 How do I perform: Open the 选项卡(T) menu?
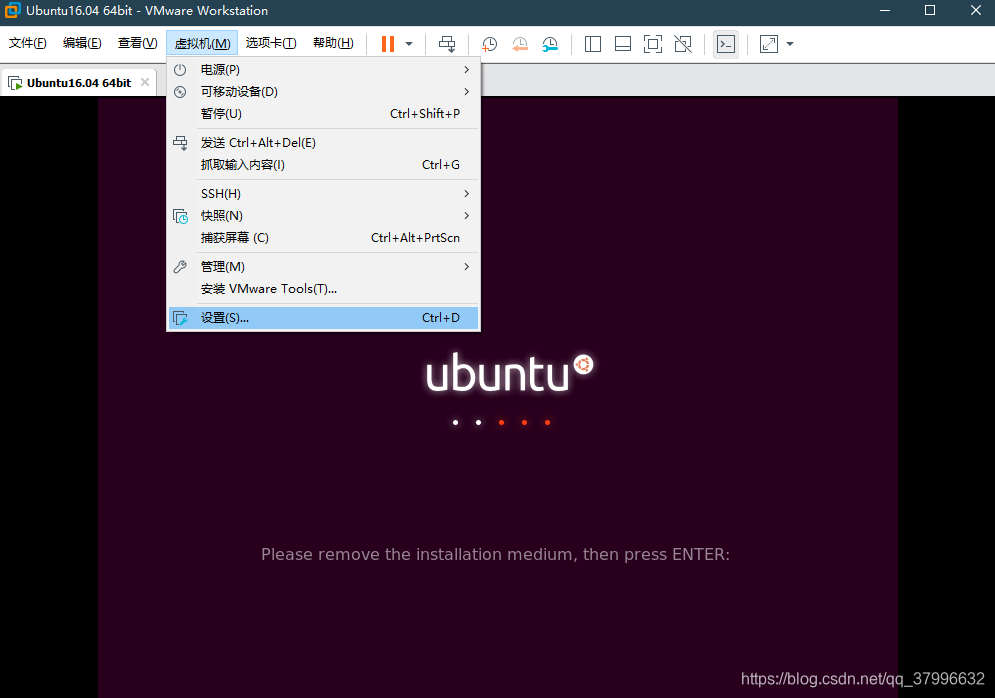pos(271,43)
